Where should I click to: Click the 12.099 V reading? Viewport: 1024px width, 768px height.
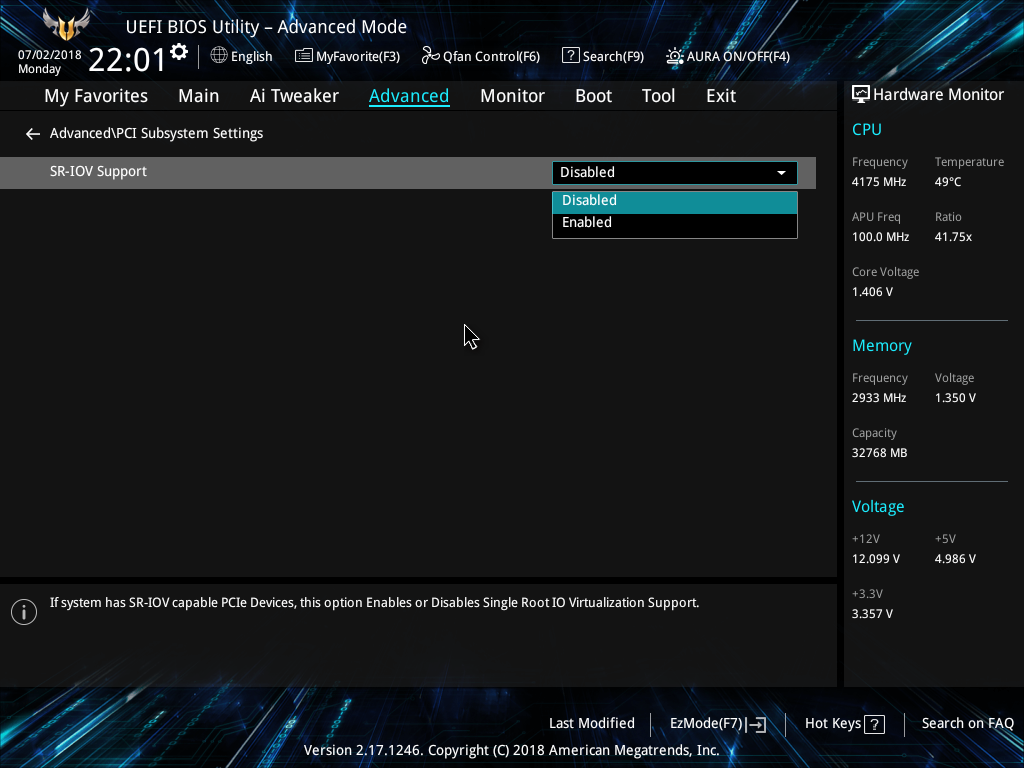click(x=876, y=559)
